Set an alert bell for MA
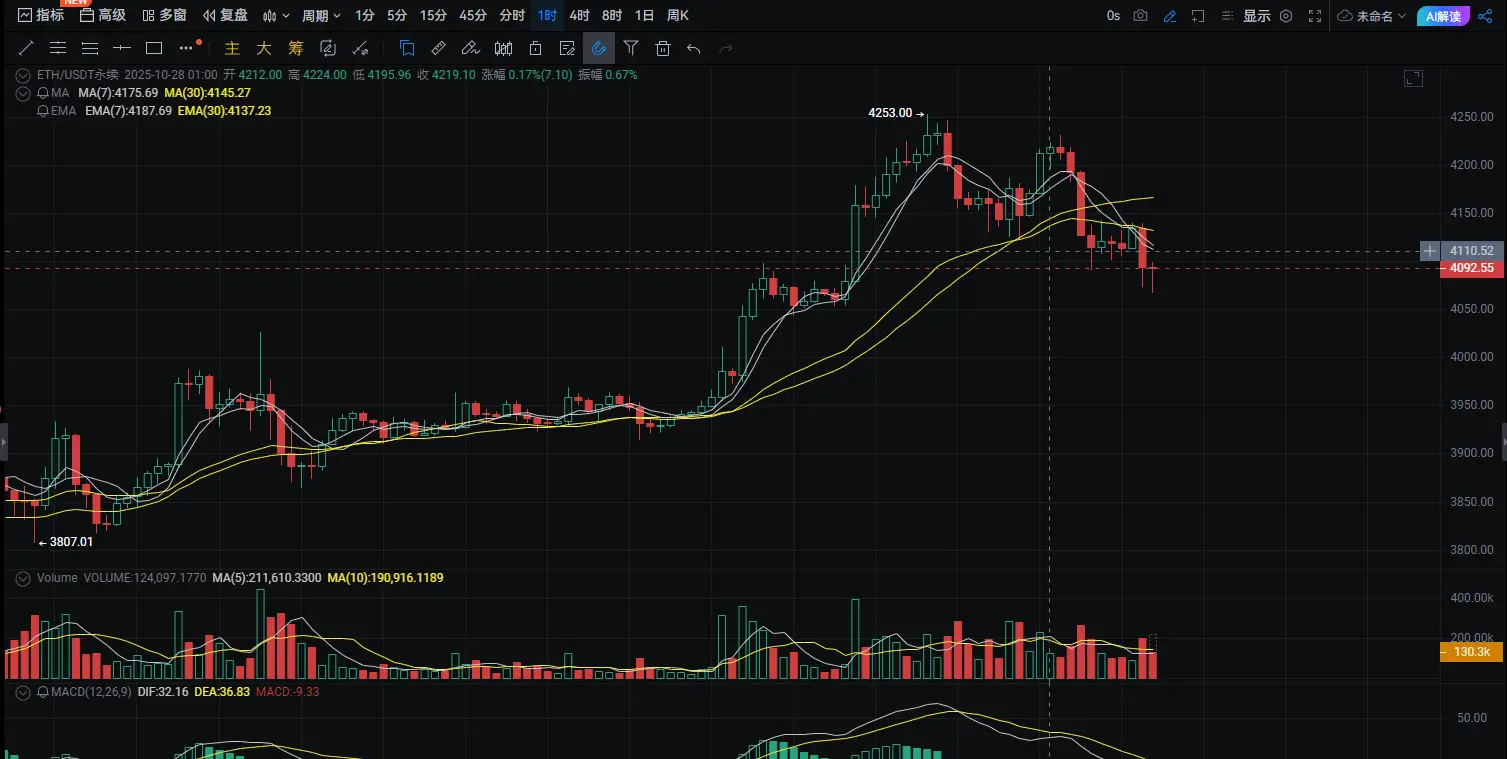 [43, 92]
